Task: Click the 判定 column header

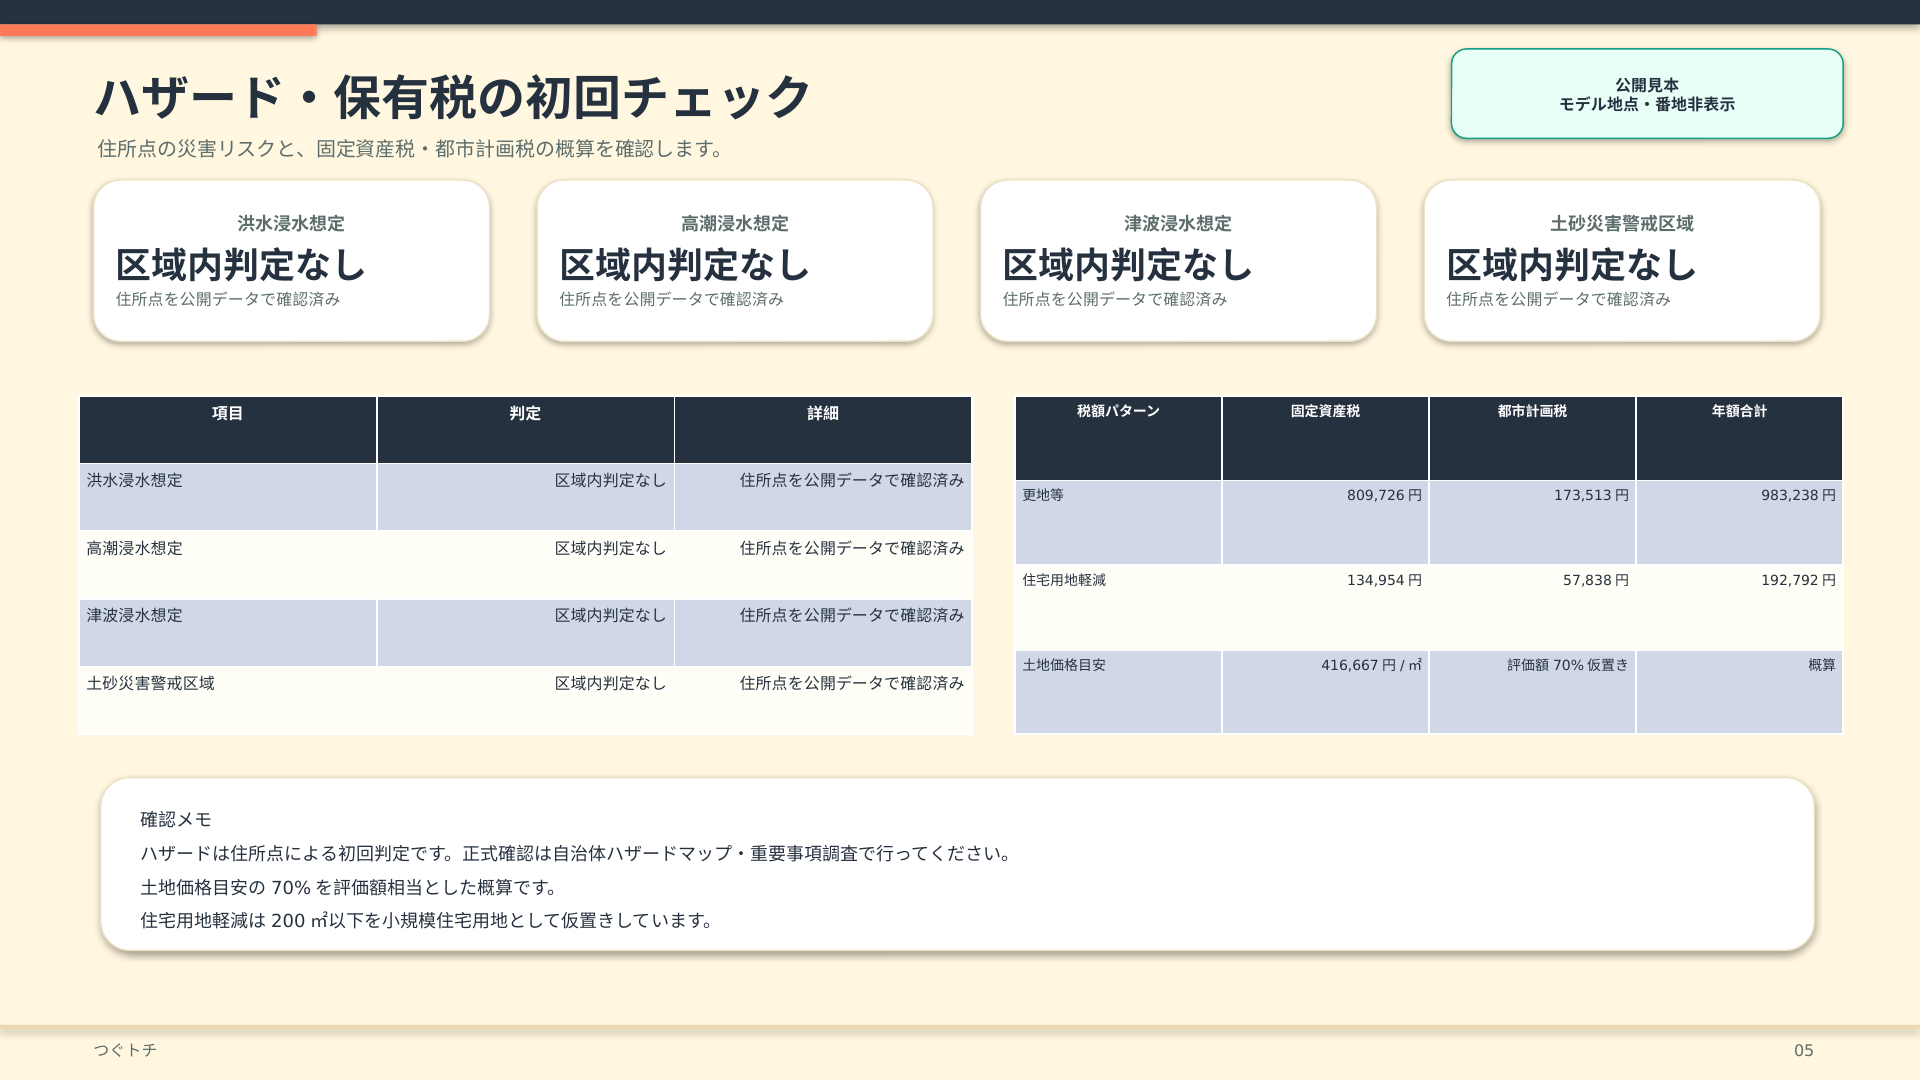Action: click(x=525, y=430)
